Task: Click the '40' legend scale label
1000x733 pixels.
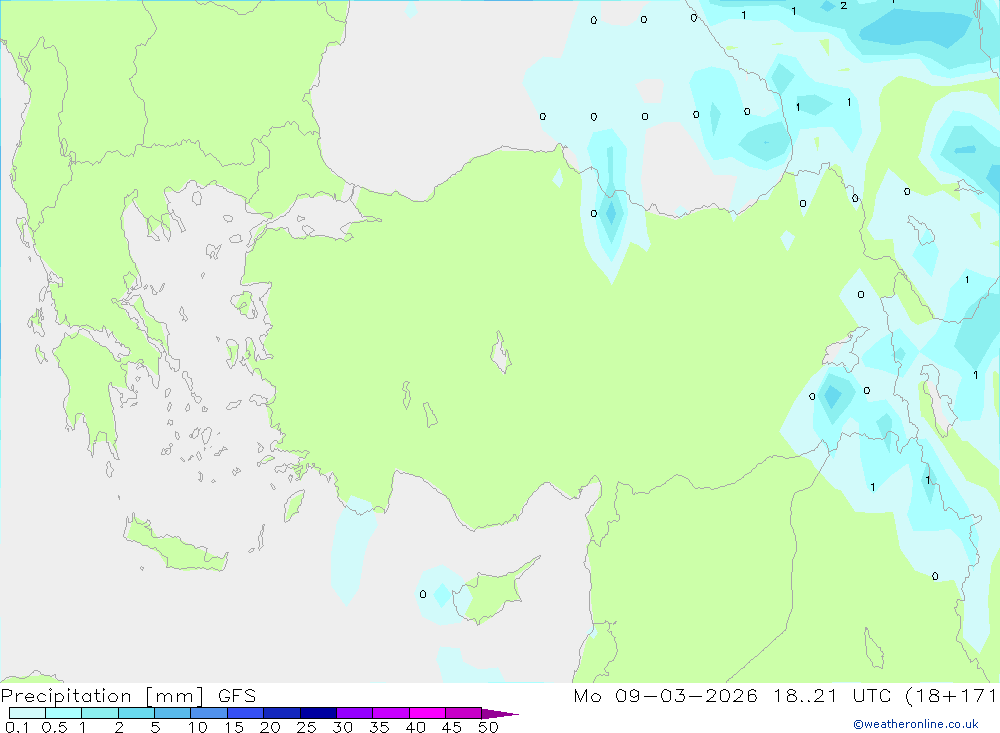Action: [415, 727]
